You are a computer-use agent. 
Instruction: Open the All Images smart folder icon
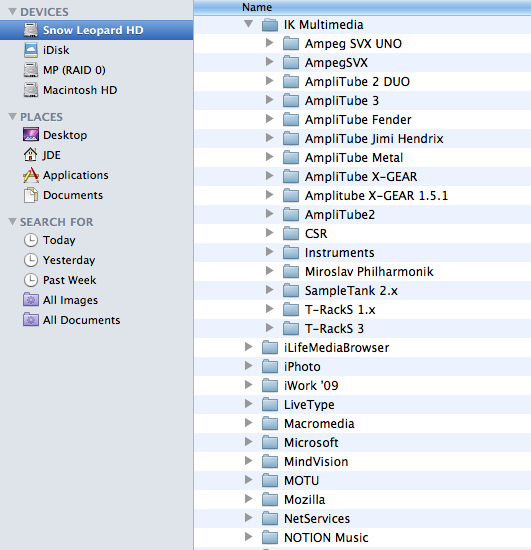[31, 300]
